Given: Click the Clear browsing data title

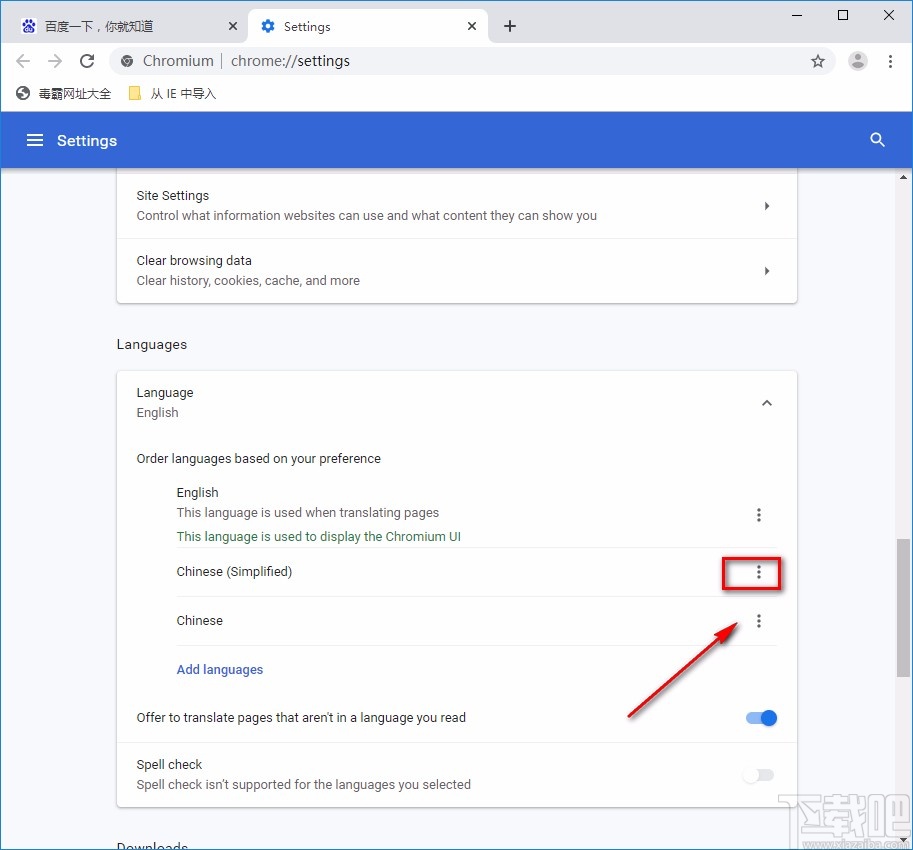Looking at the screenshot, I should (194, 260).
